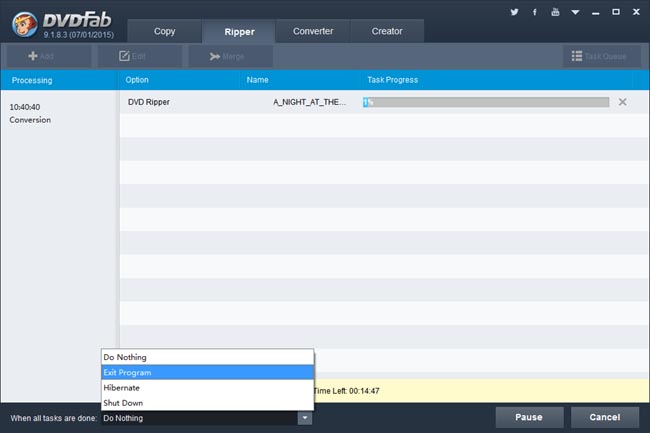Click the Processing column header
This screenshot has height=433, width=650.
(x=32, y=80)
